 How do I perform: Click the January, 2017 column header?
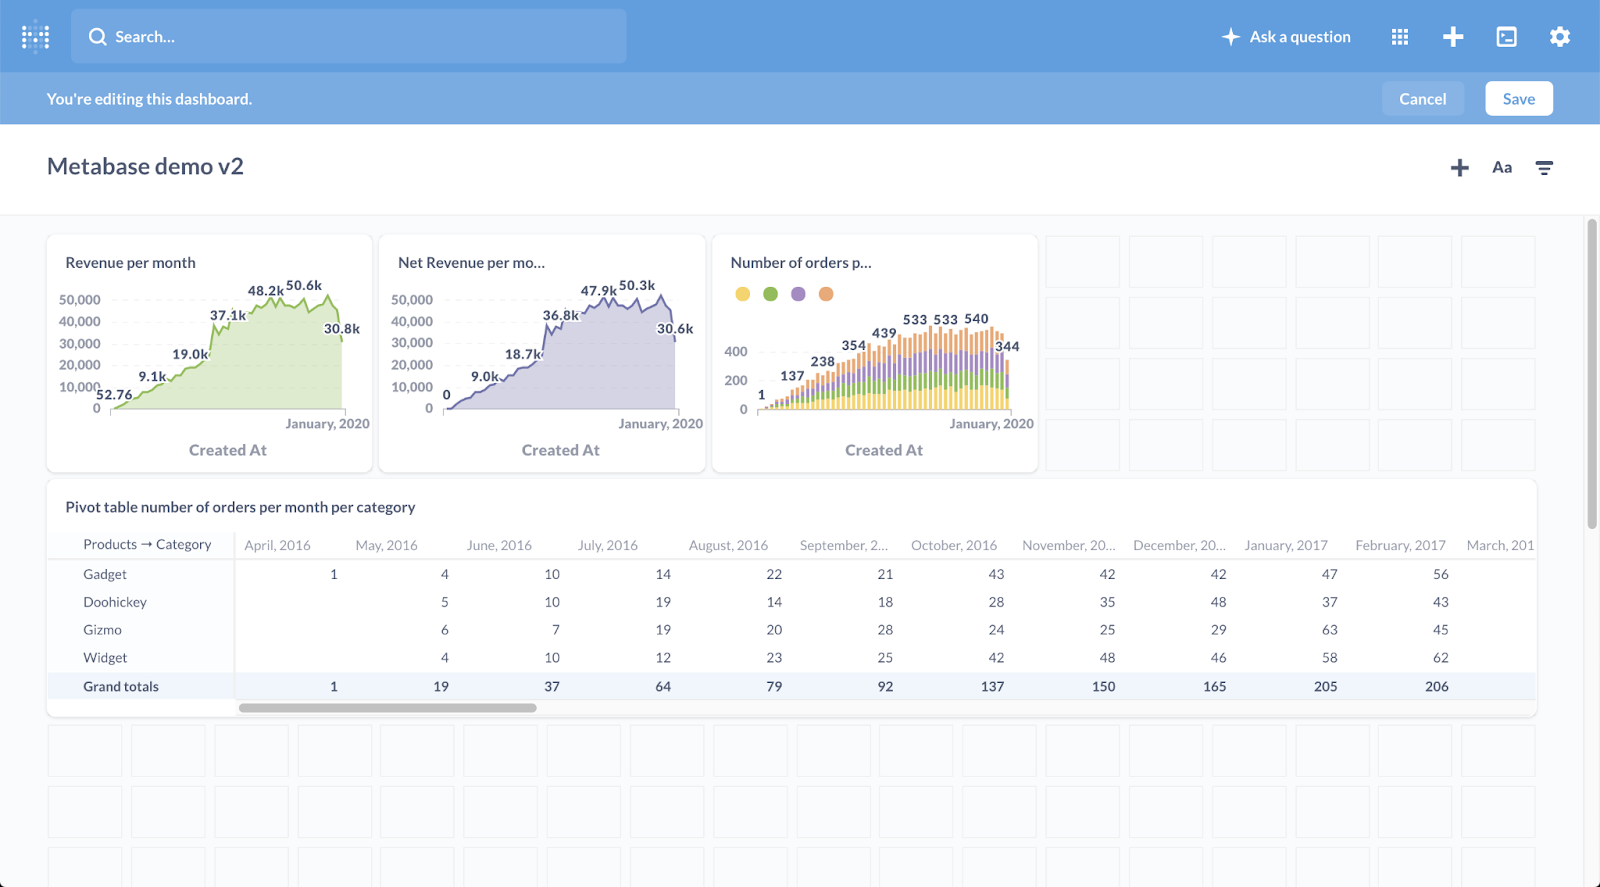tap(1286, 545)
